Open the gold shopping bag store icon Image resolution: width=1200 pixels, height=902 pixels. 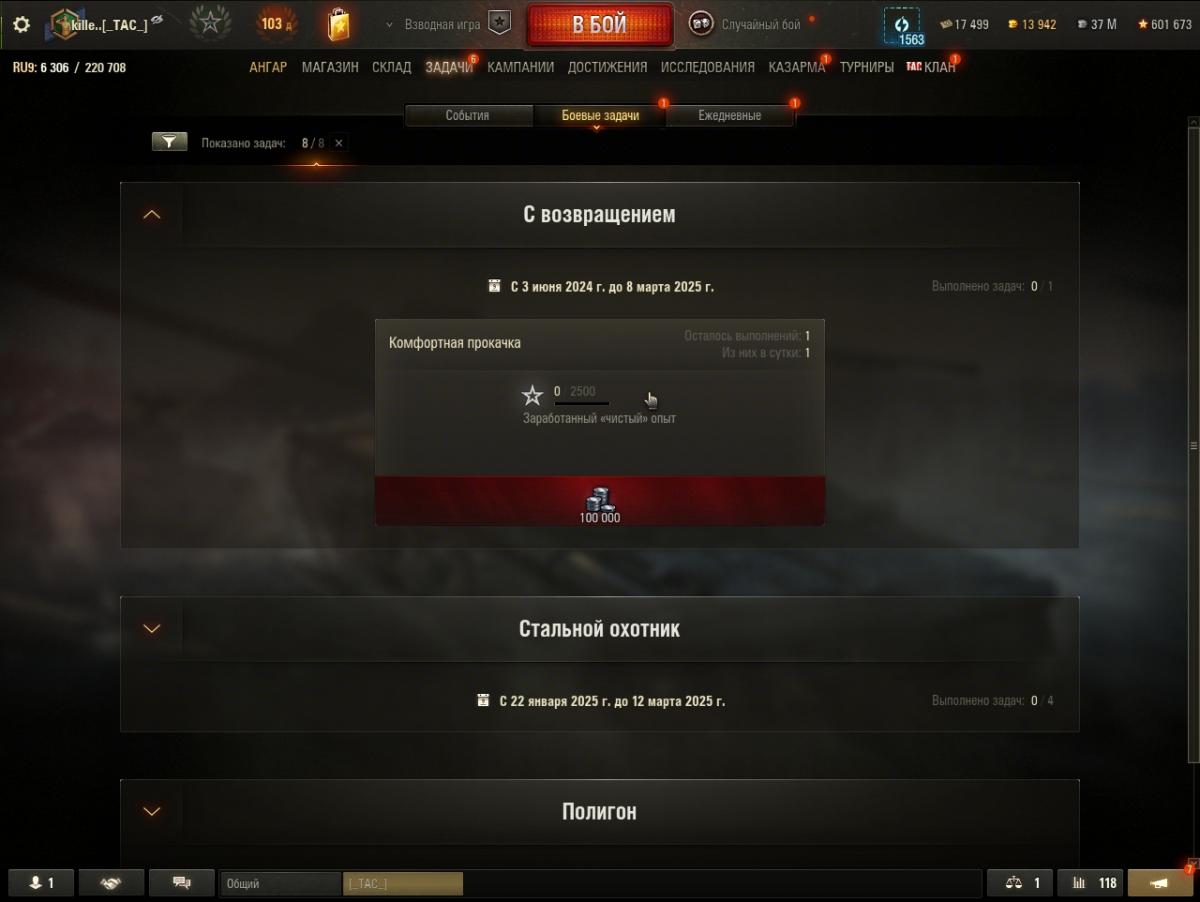[338, 24]
